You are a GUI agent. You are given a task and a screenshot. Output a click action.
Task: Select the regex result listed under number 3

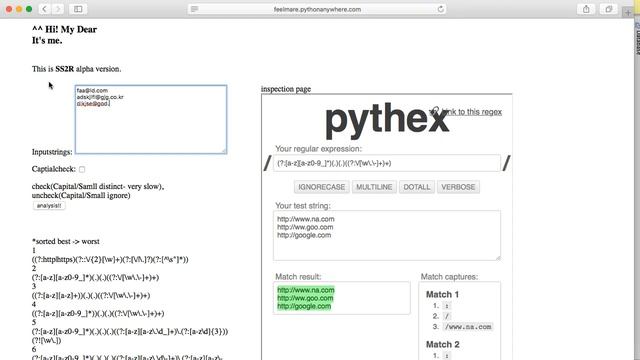coord(91,295)
